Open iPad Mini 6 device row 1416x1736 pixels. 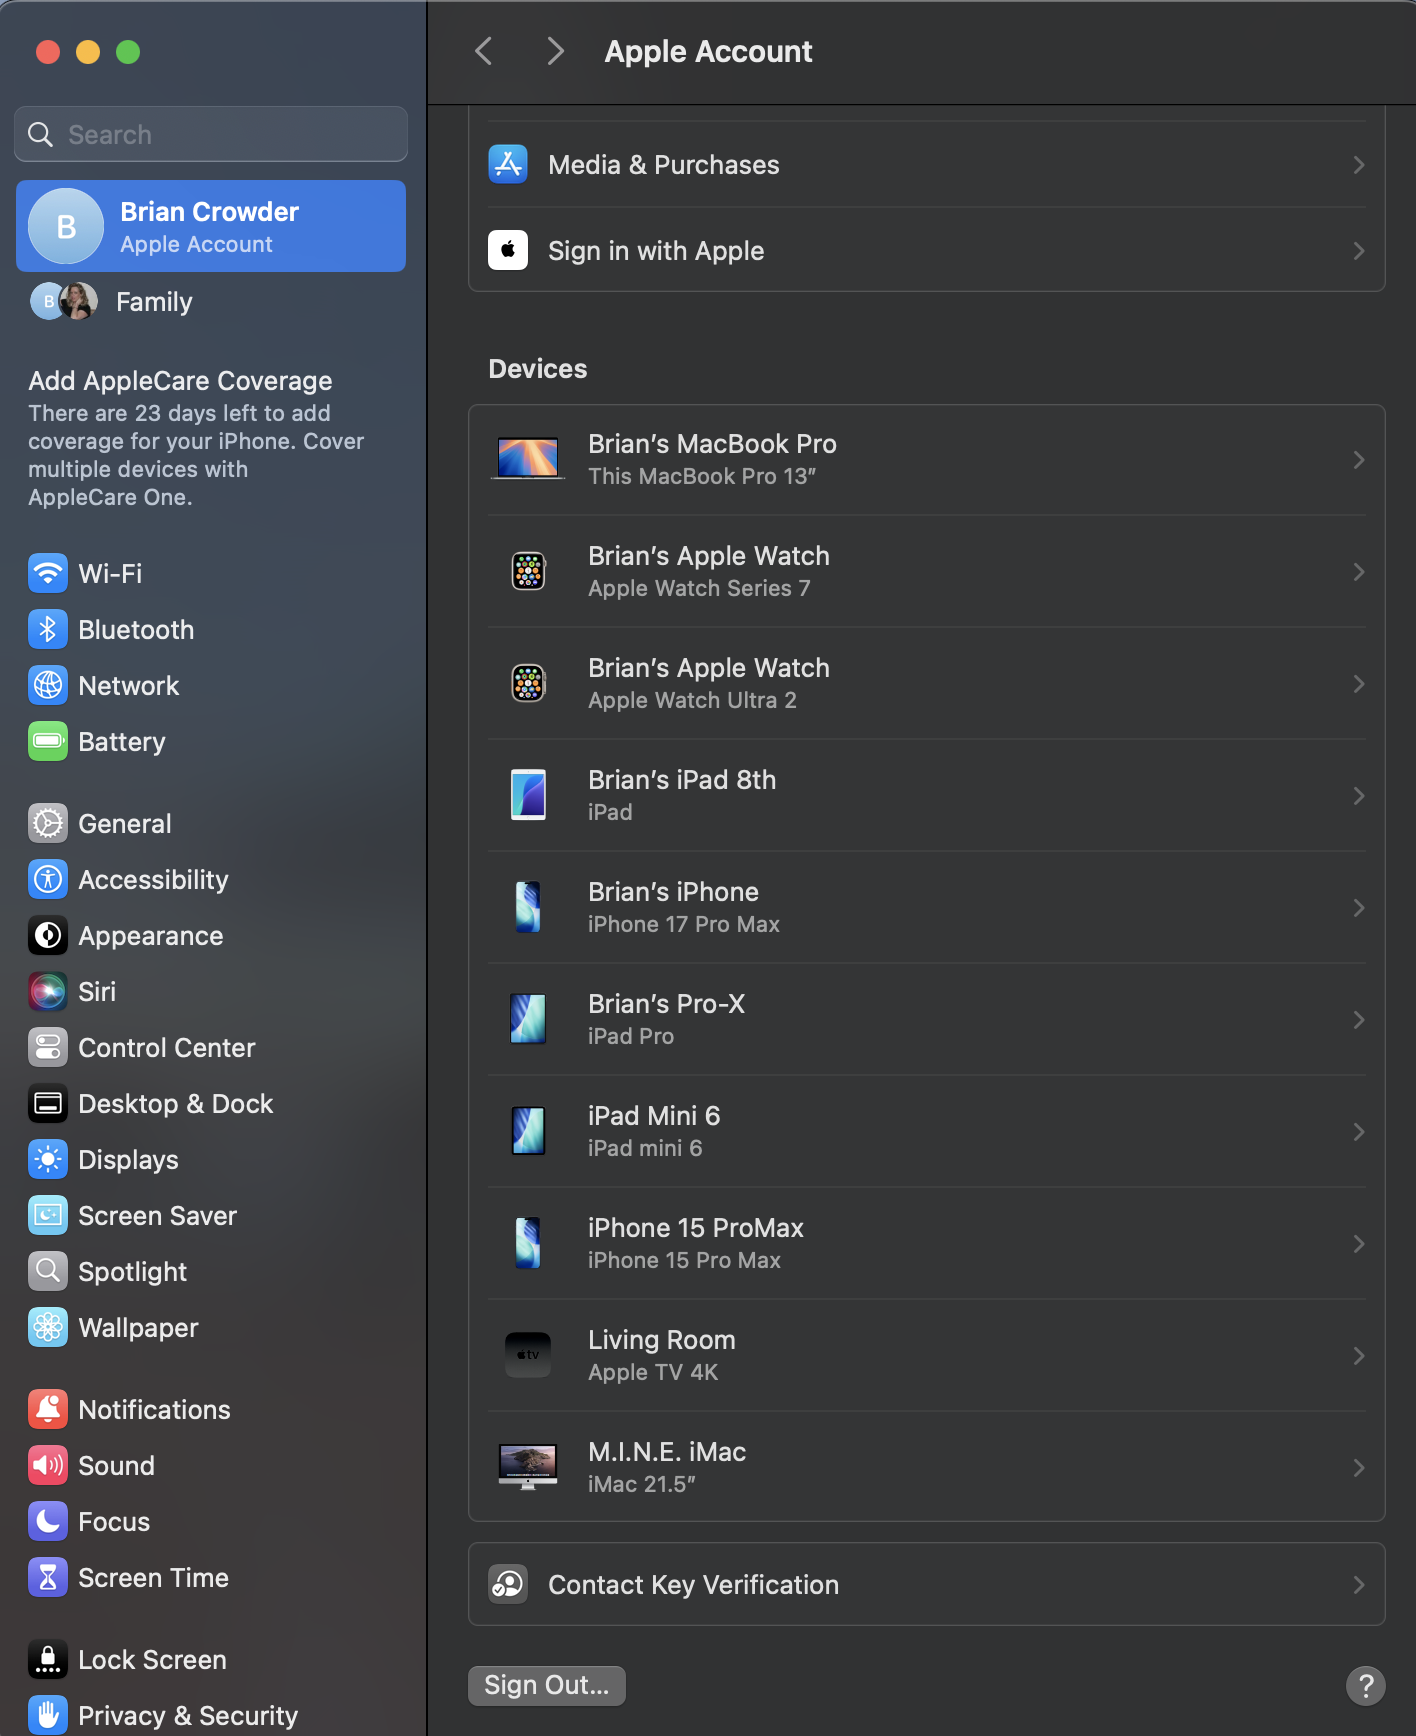[x=927, y=1132]
